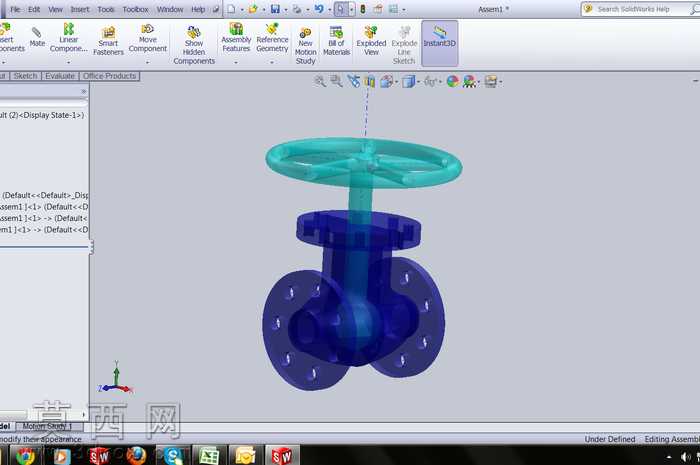Image resolution: width=700 pixels, height=465 pixels.
Task: Open the View menu
Action: [x=55, y=9]
